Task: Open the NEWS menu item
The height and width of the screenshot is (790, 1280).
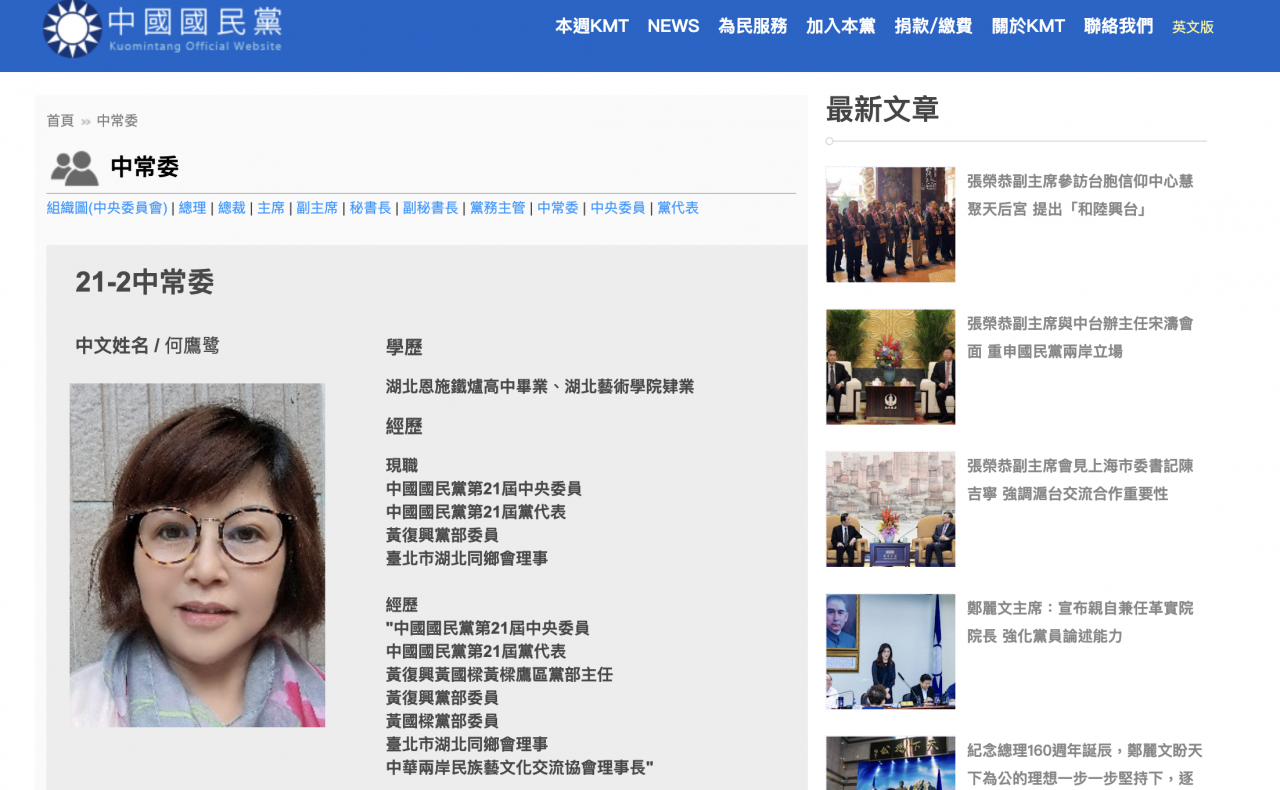Action: click(x=673, y=27)
